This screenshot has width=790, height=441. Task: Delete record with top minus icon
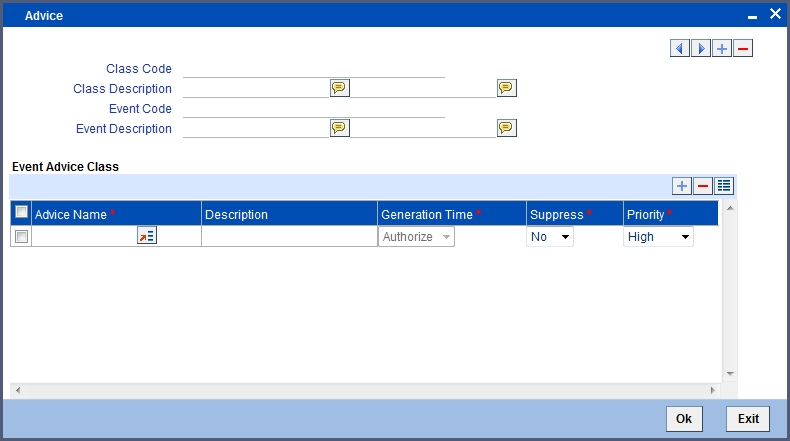click(x=743, y=48)
